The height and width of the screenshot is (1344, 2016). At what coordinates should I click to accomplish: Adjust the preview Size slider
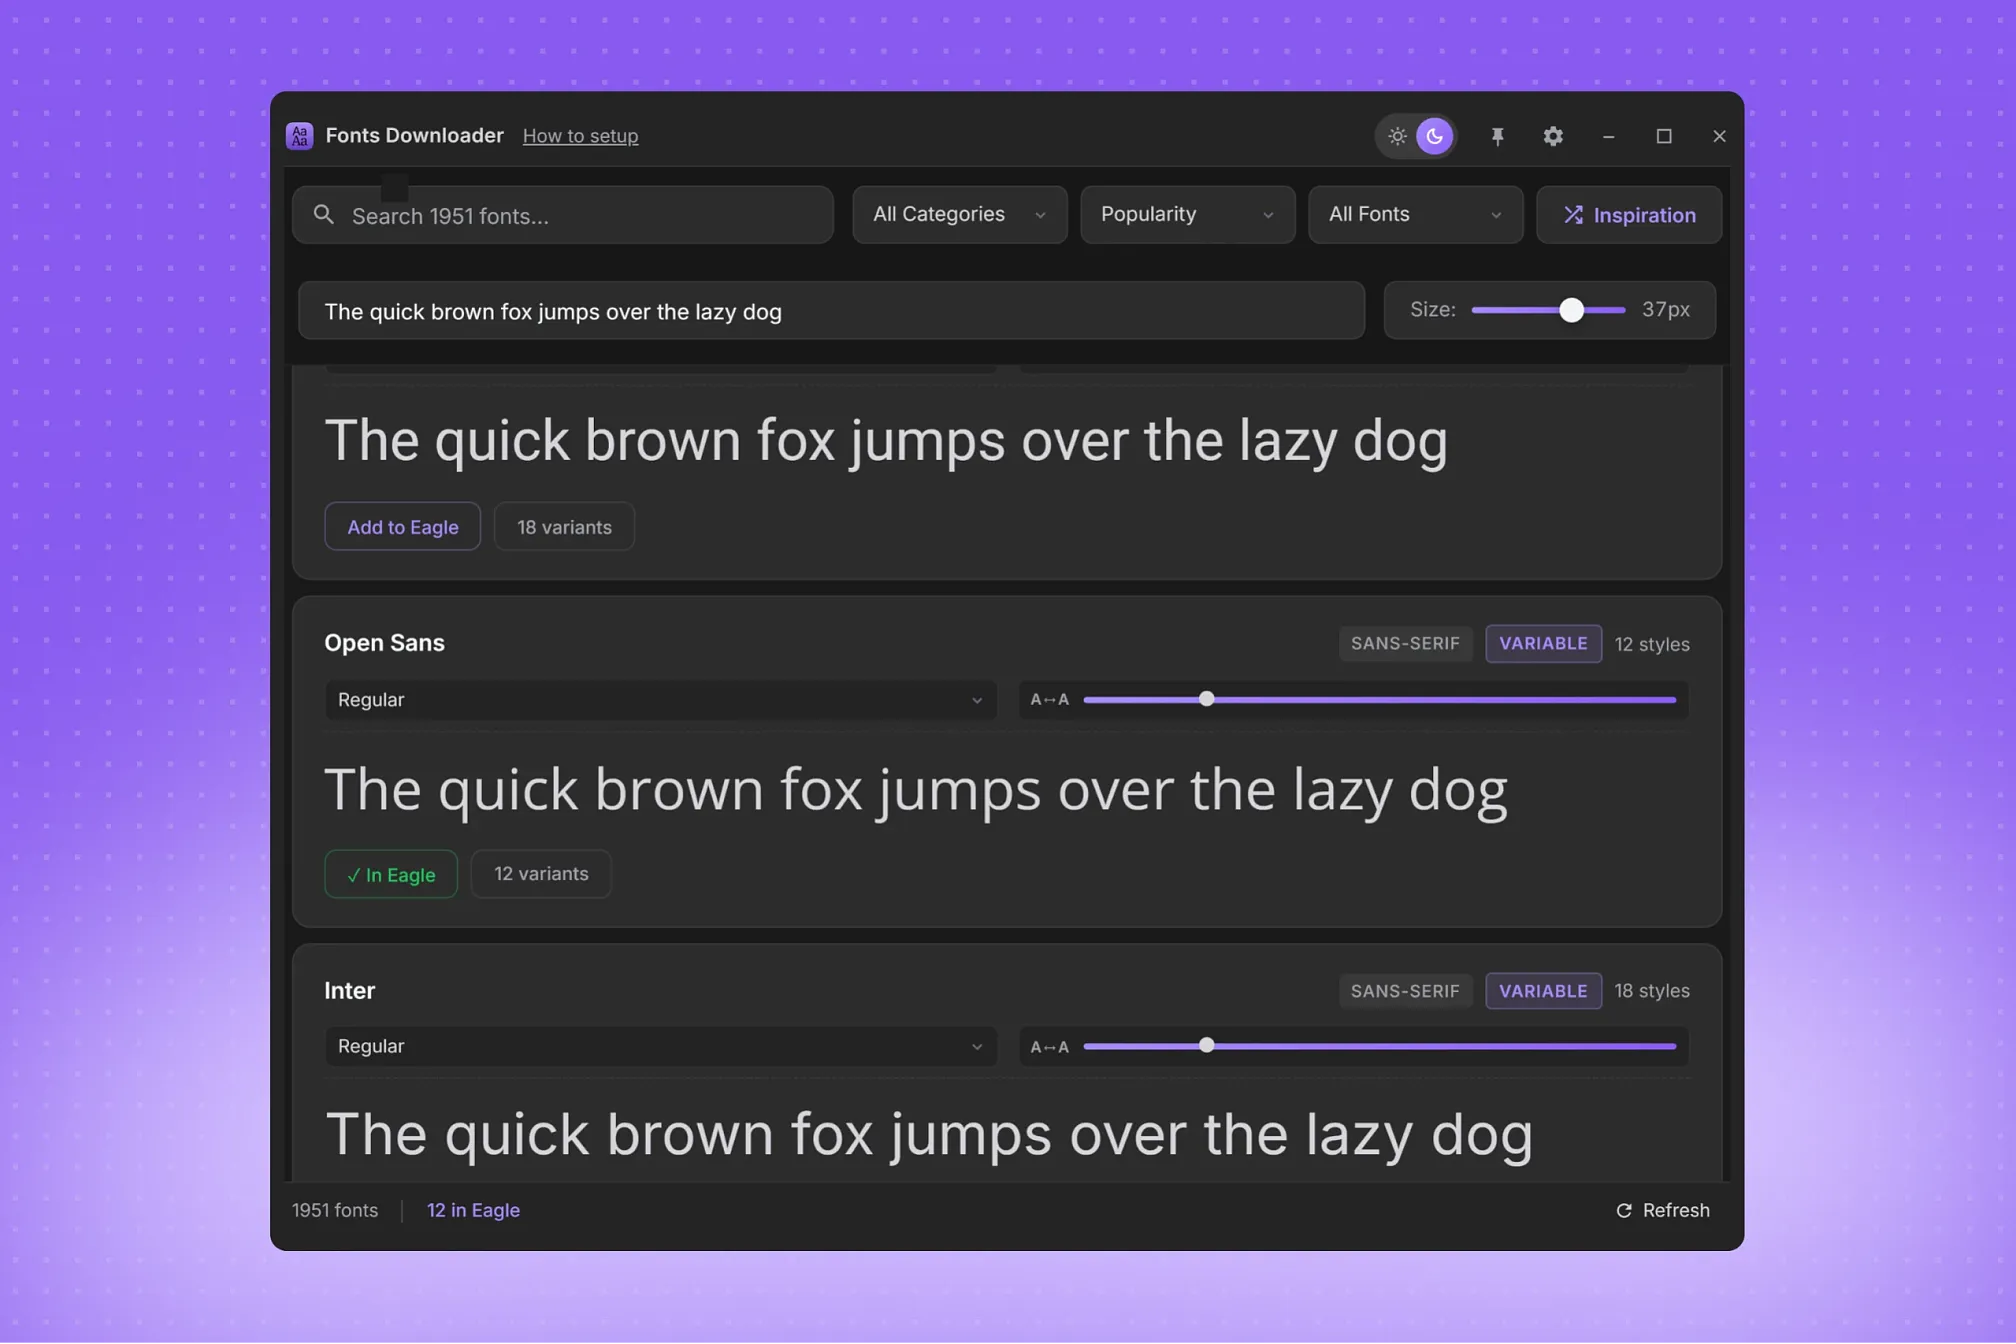coord(1548,310)
